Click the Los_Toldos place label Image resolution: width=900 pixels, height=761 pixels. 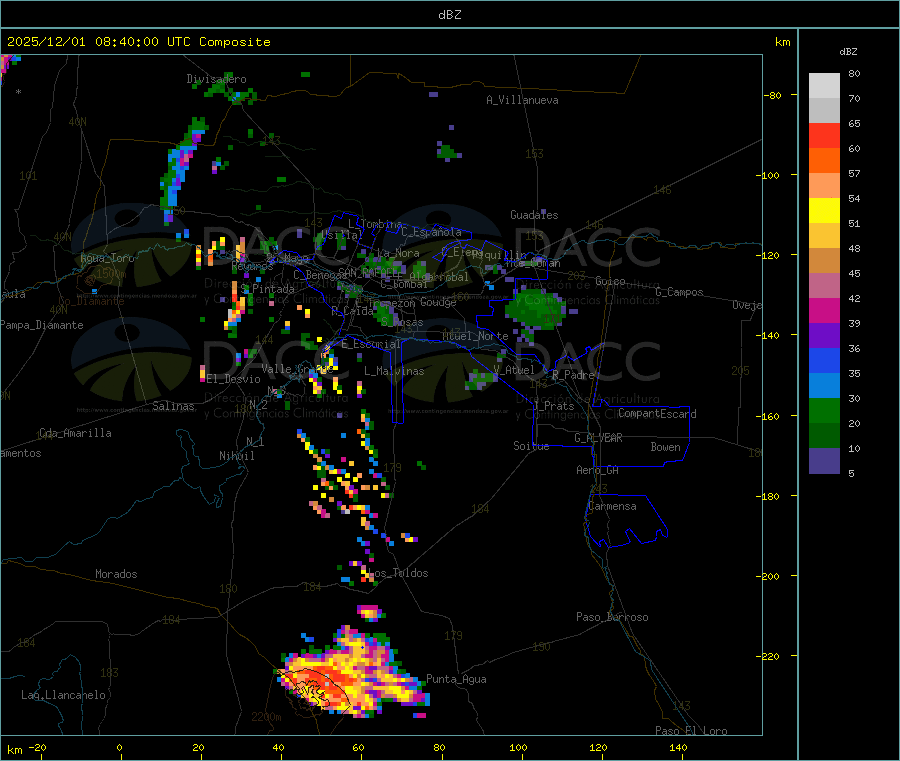[x=398, y=573]
